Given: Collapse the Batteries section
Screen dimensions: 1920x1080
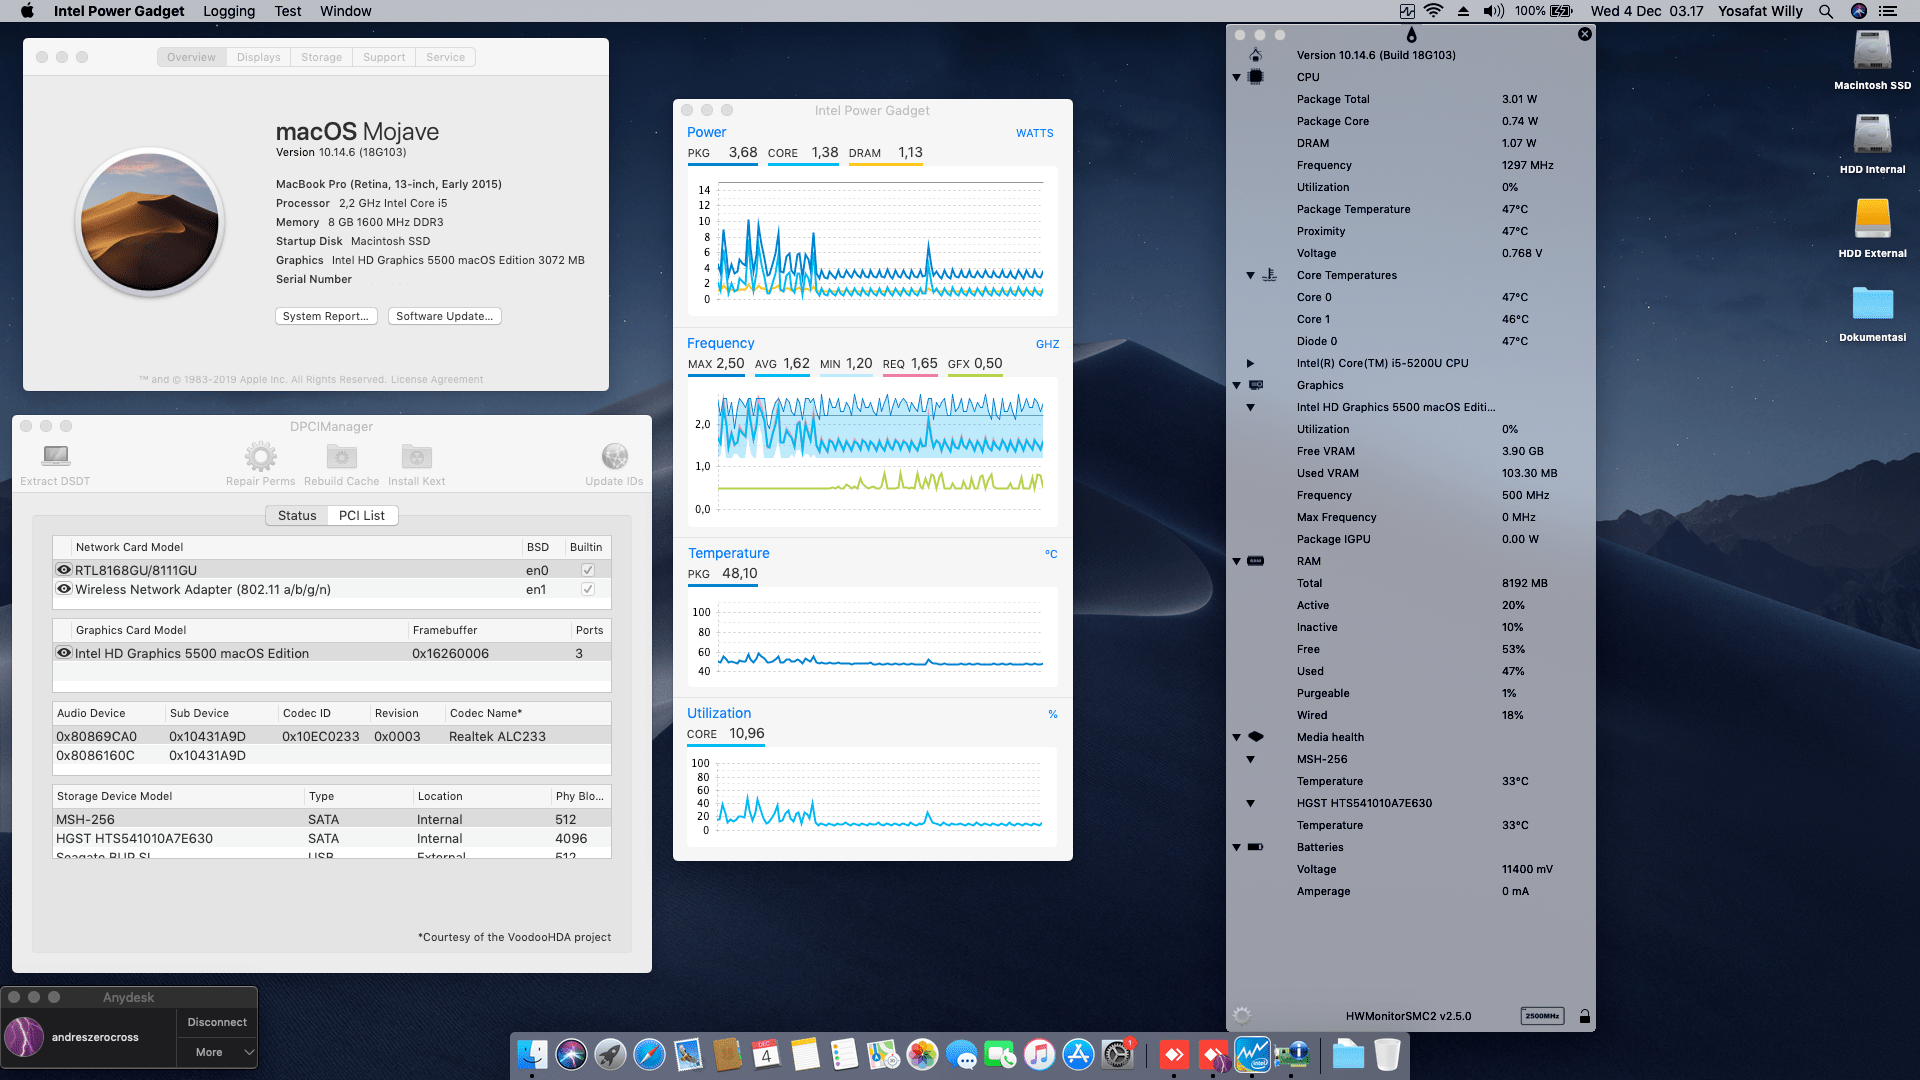Looking at the screenshot, I should click(1237, 847).
